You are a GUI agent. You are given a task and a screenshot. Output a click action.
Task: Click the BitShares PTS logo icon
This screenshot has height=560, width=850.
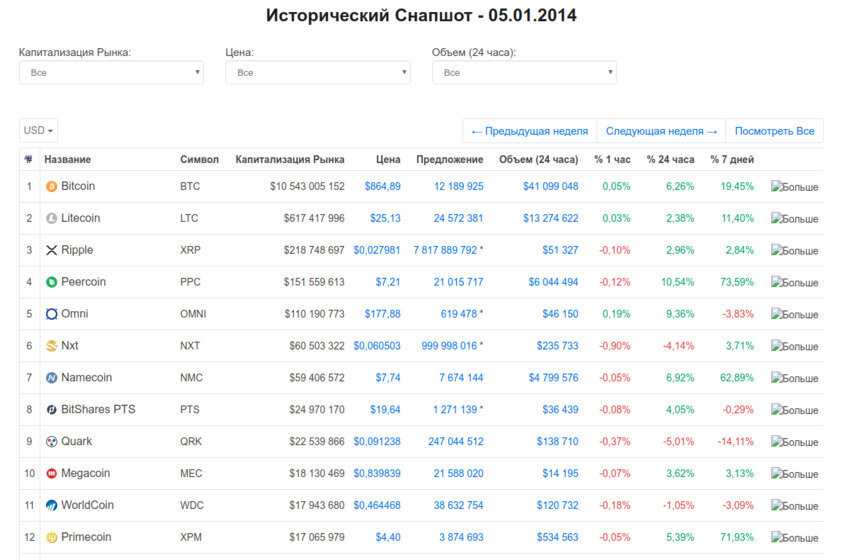(51, 410)
